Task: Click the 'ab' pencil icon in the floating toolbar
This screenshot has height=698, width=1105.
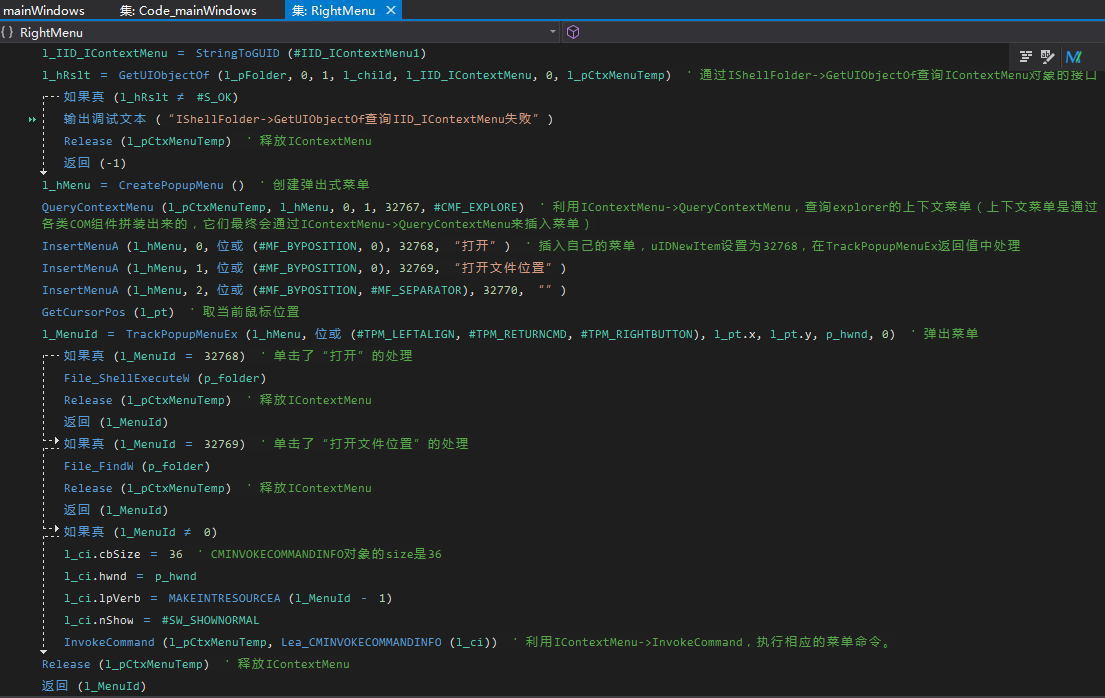Action: tap(1048, 56)
